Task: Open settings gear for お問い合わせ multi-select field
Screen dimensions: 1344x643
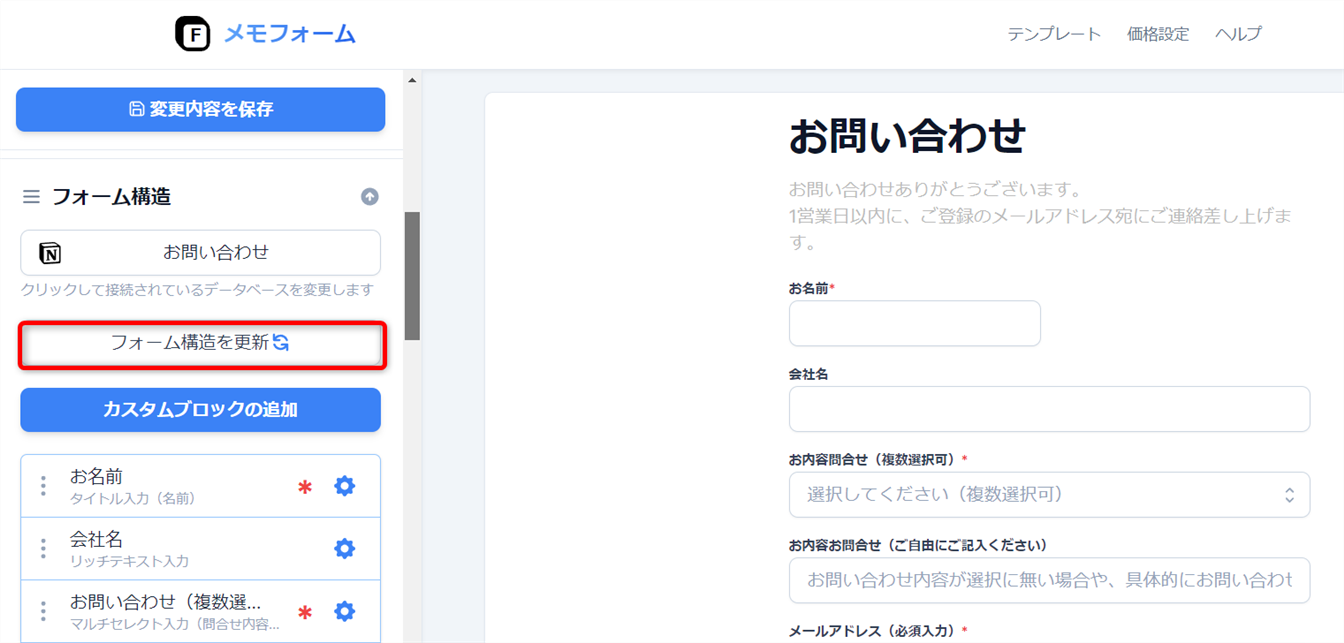Action: (x=344, y=612)
